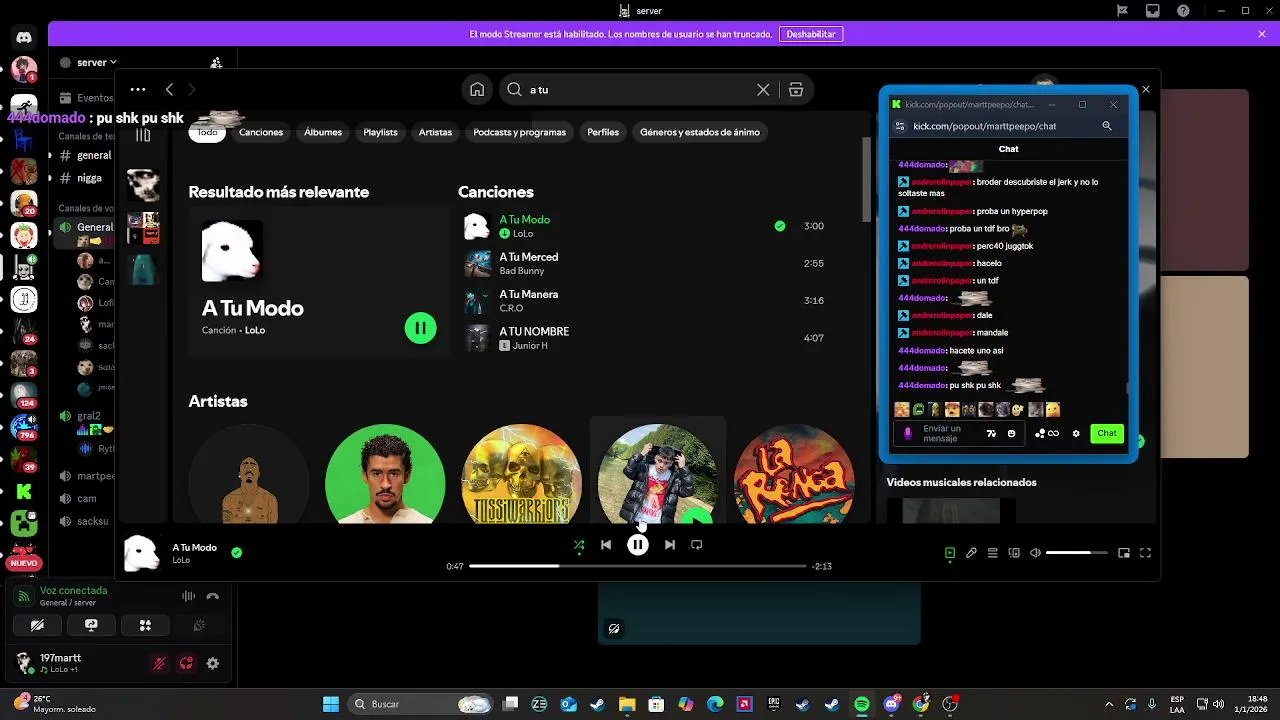Go to Spotify Home via house icon

point(477,89)
